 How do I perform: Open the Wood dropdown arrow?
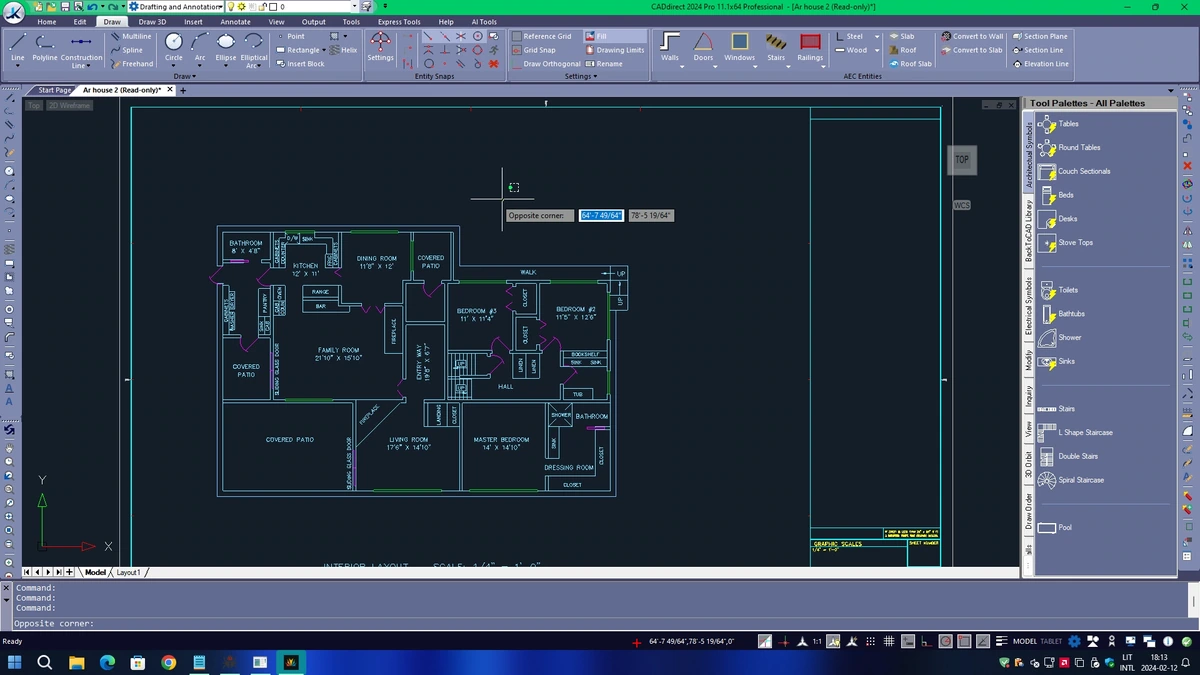point(877,50)
